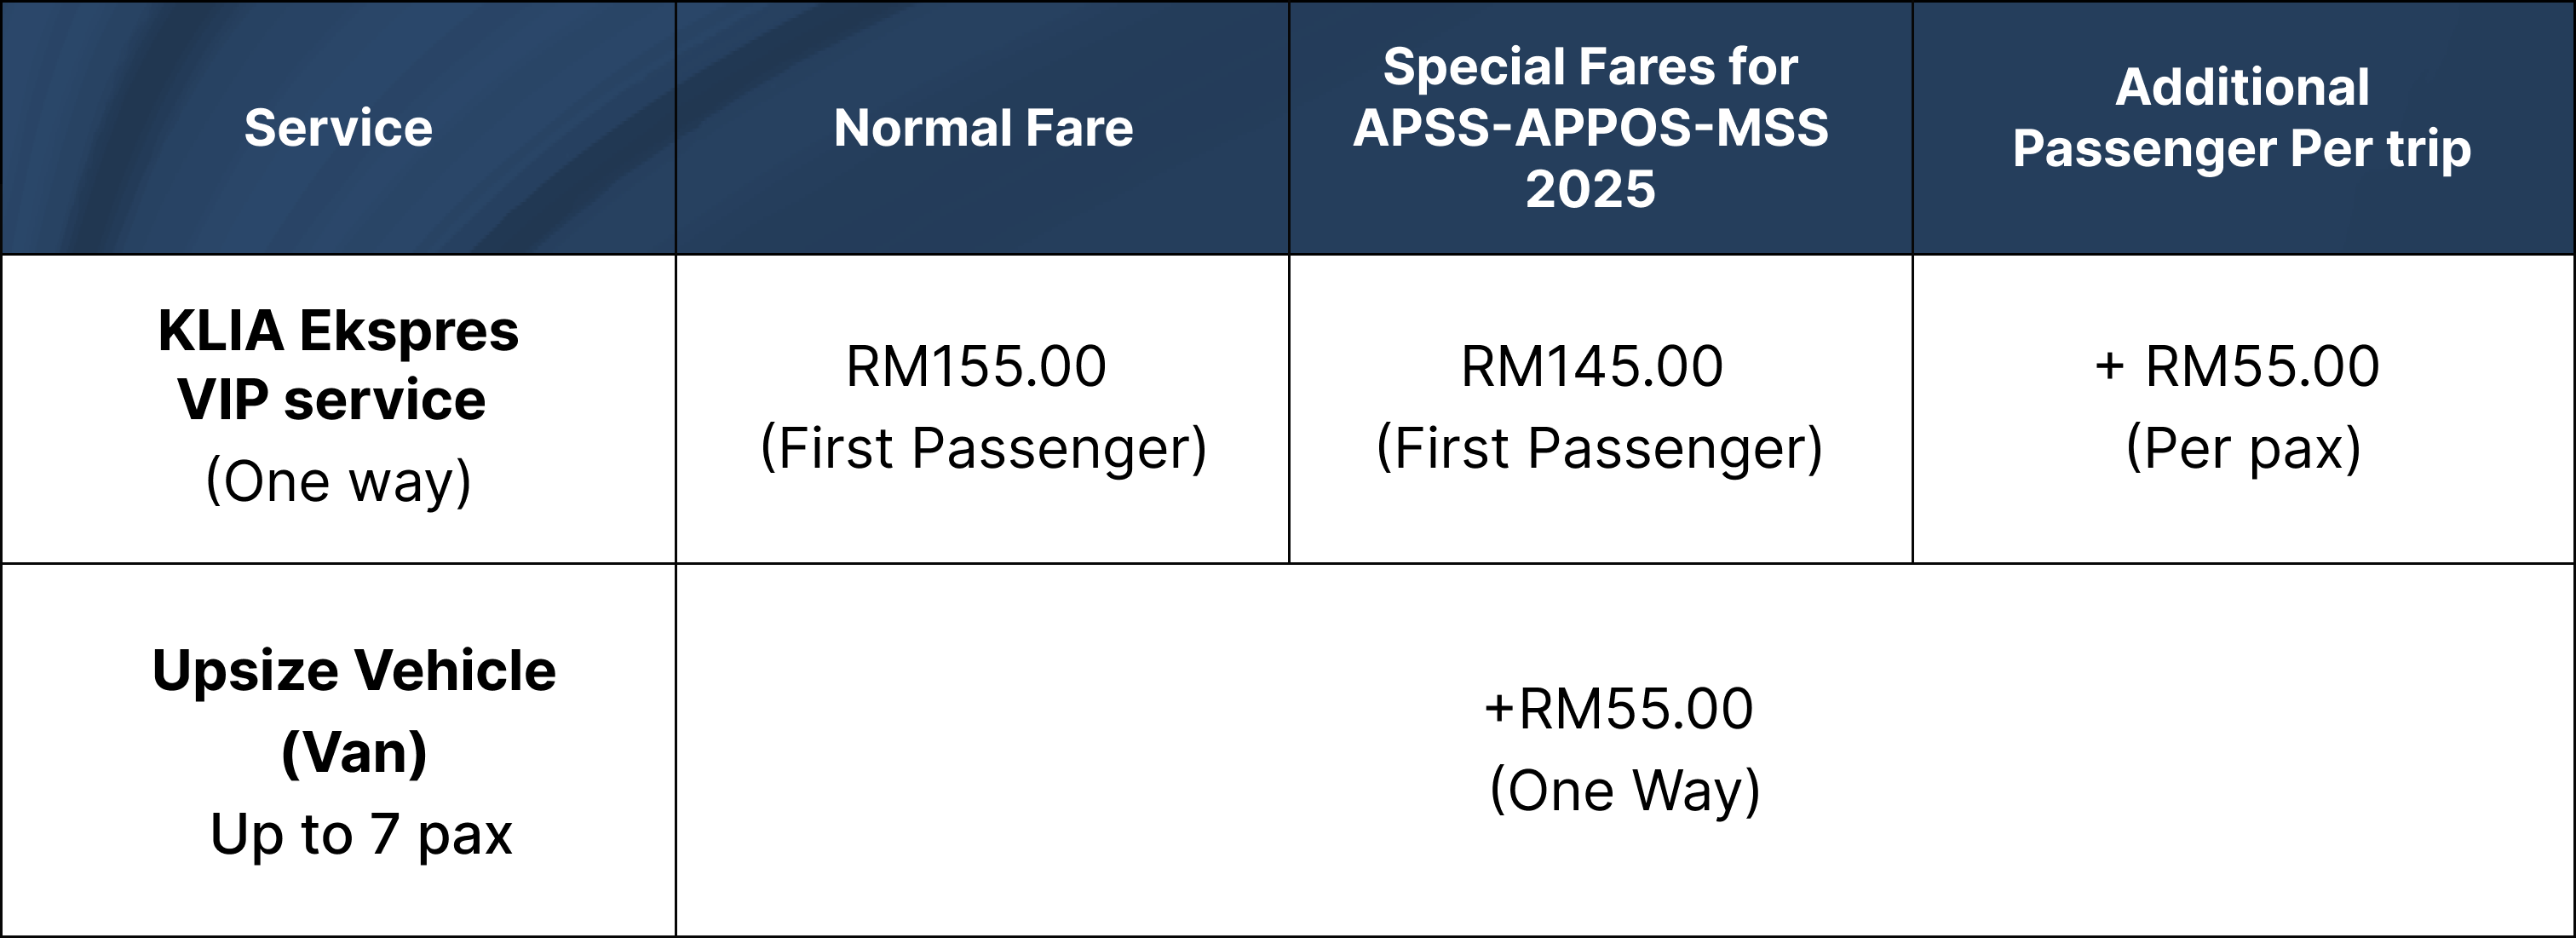Click the RM155.00 normal fare value
This screenshot has height=938, width=2576.
[x=976, y=366]
